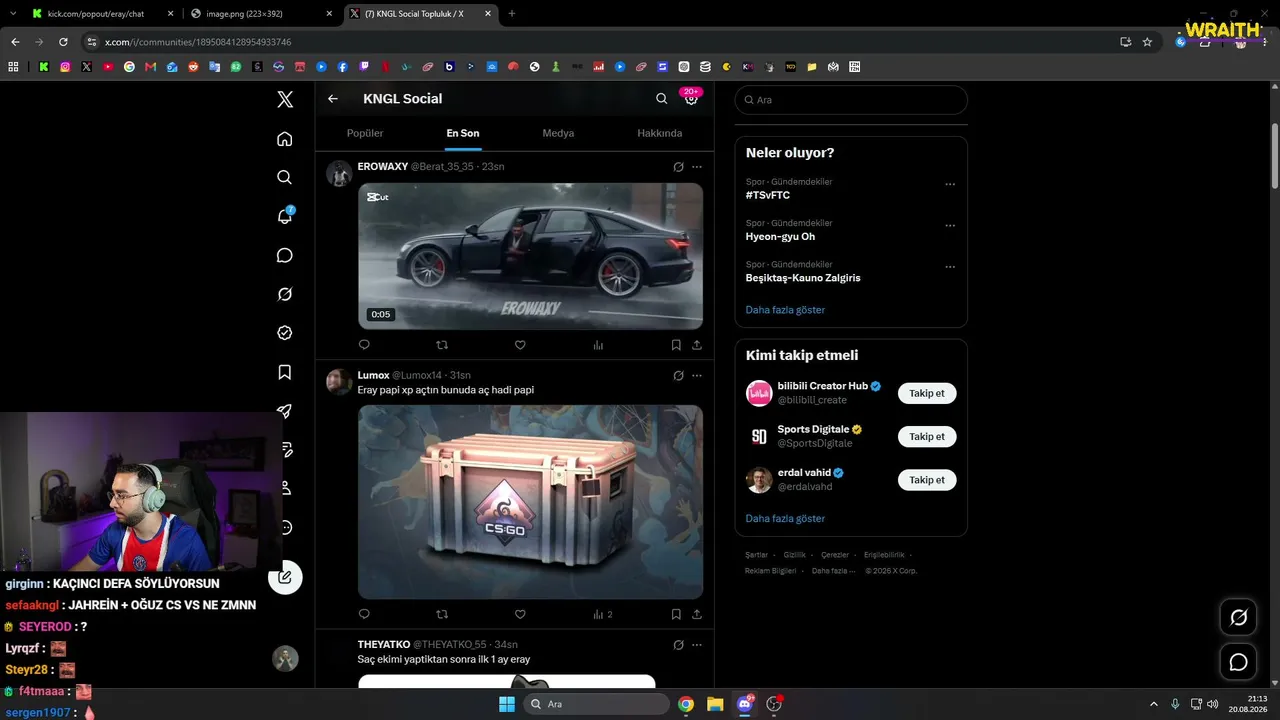Open more options on THEYATKO post
This screenshot has width=1280, height=720.
tap(697, 645)
